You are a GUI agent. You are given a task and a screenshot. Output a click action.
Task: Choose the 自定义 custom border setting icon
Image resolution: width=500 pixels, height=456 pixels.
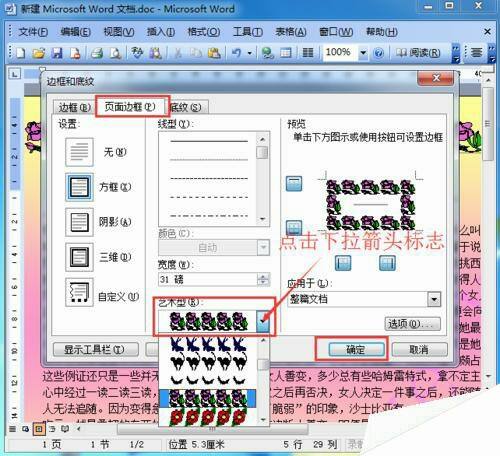click(x=79, y=292)
